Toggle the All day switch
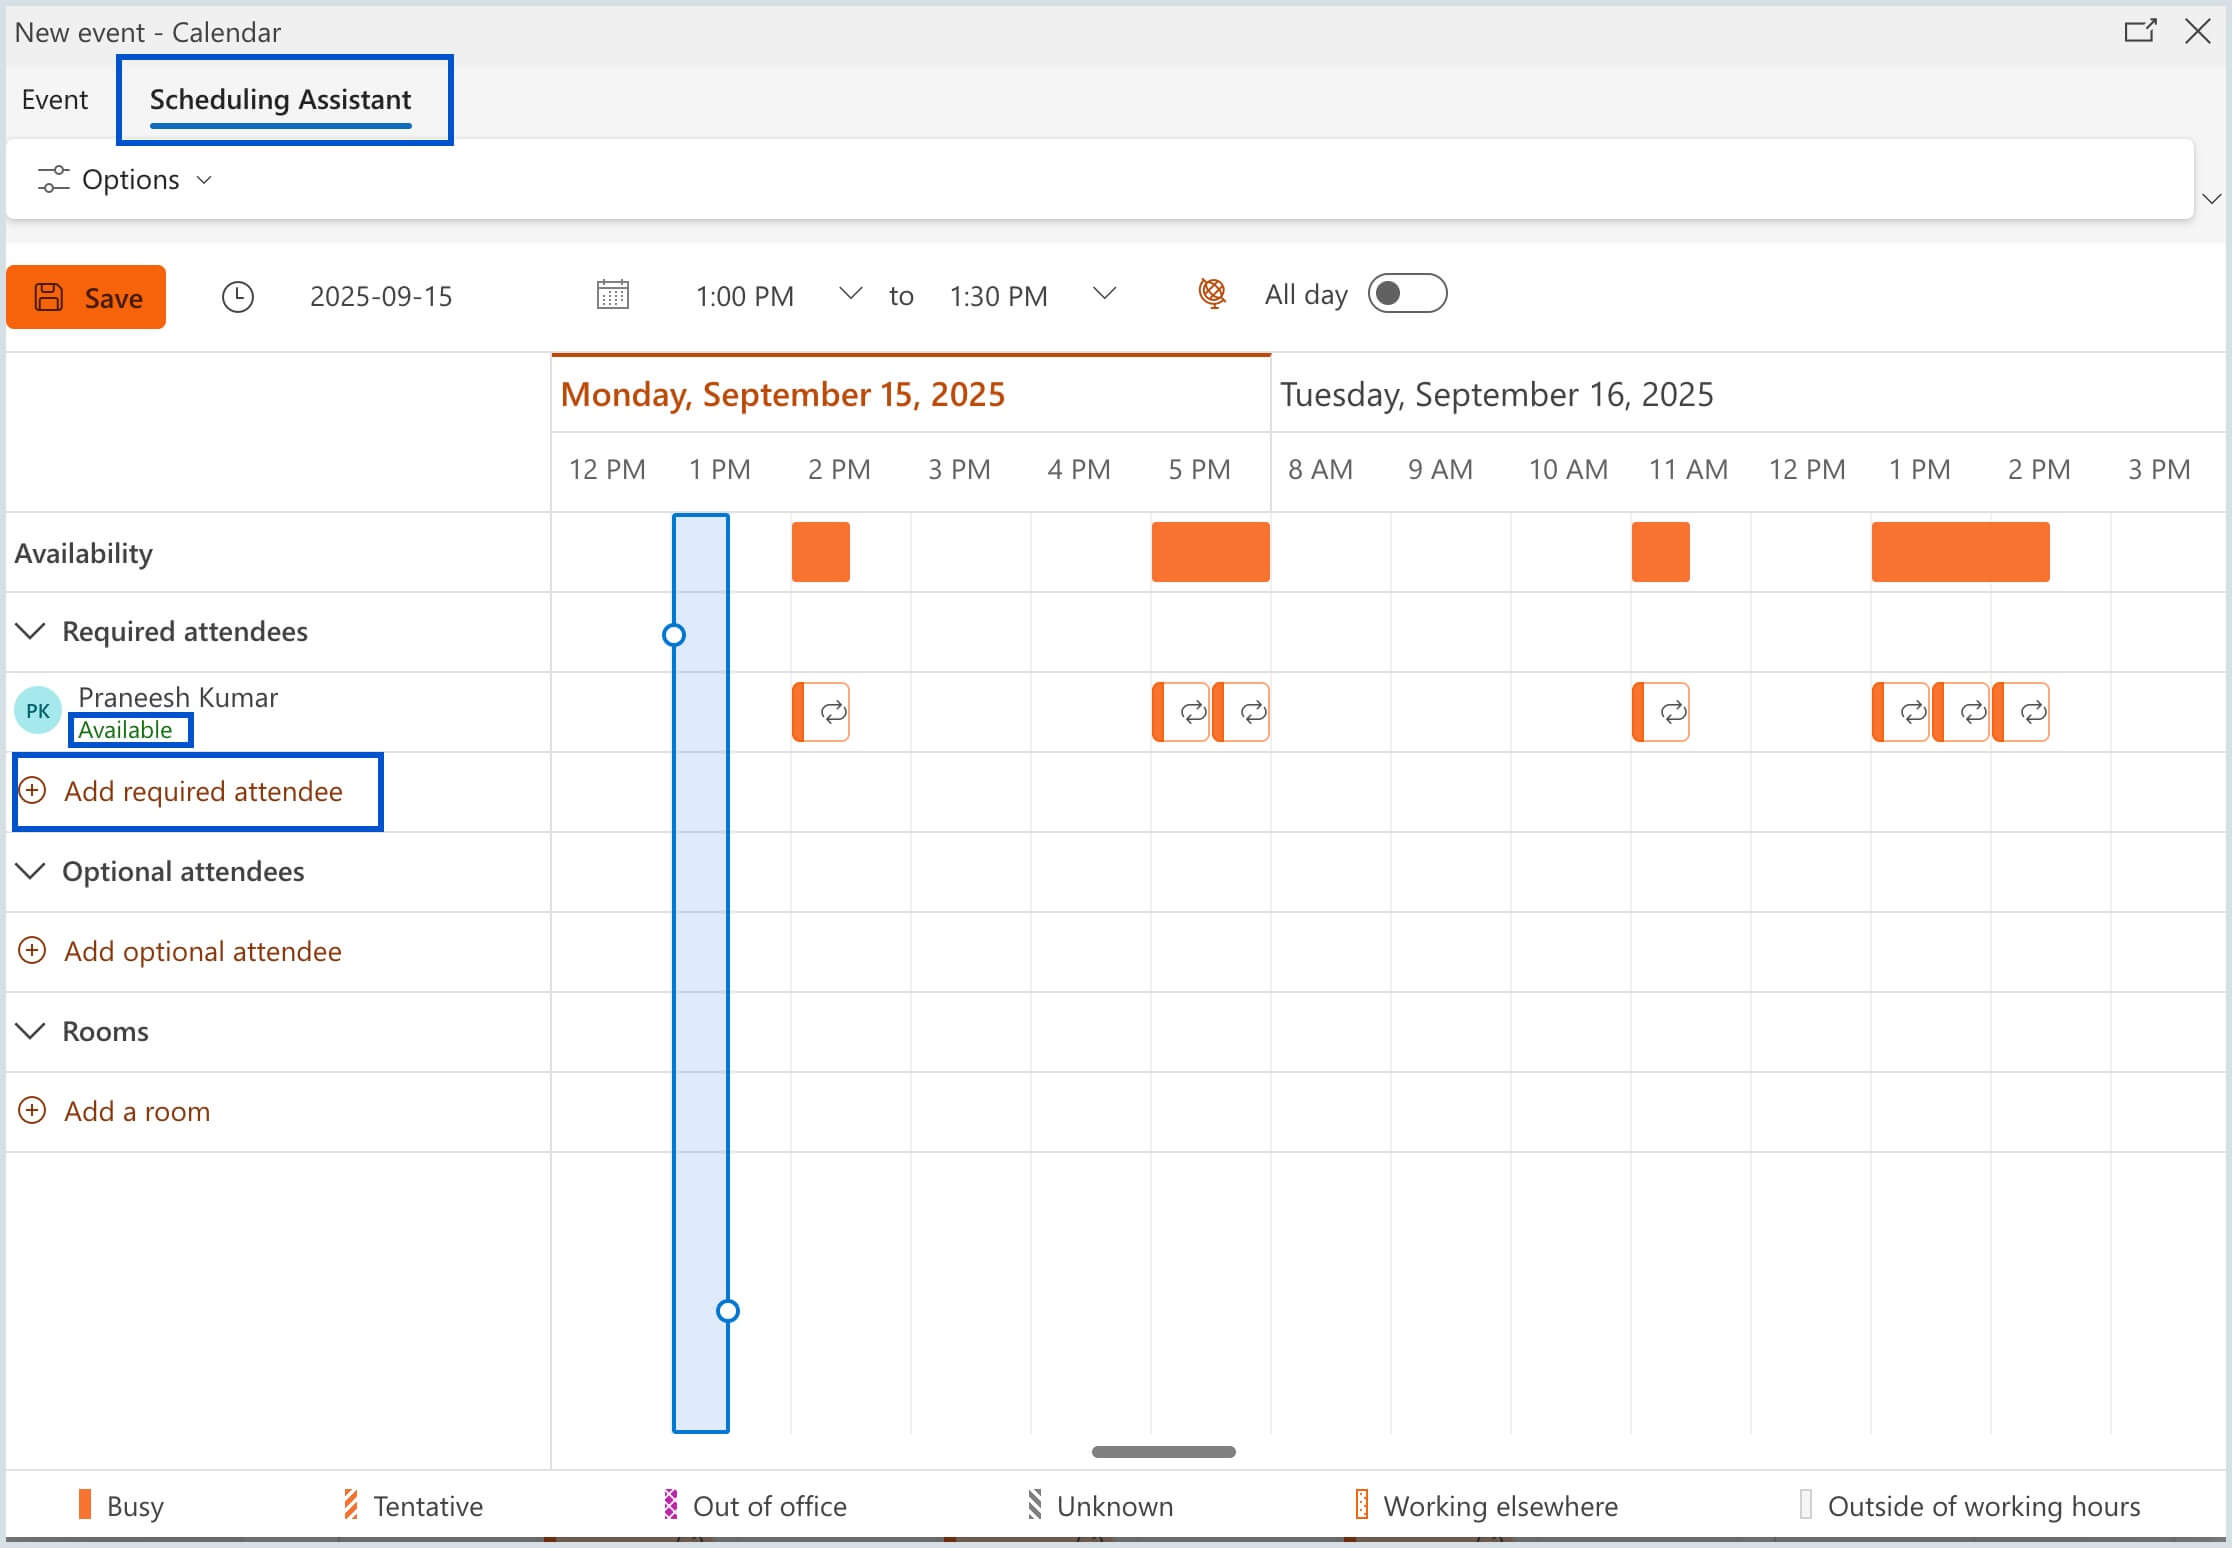Viewport: 2232px width, 1548px height. pyautogui.click(x=1406, y=294)
